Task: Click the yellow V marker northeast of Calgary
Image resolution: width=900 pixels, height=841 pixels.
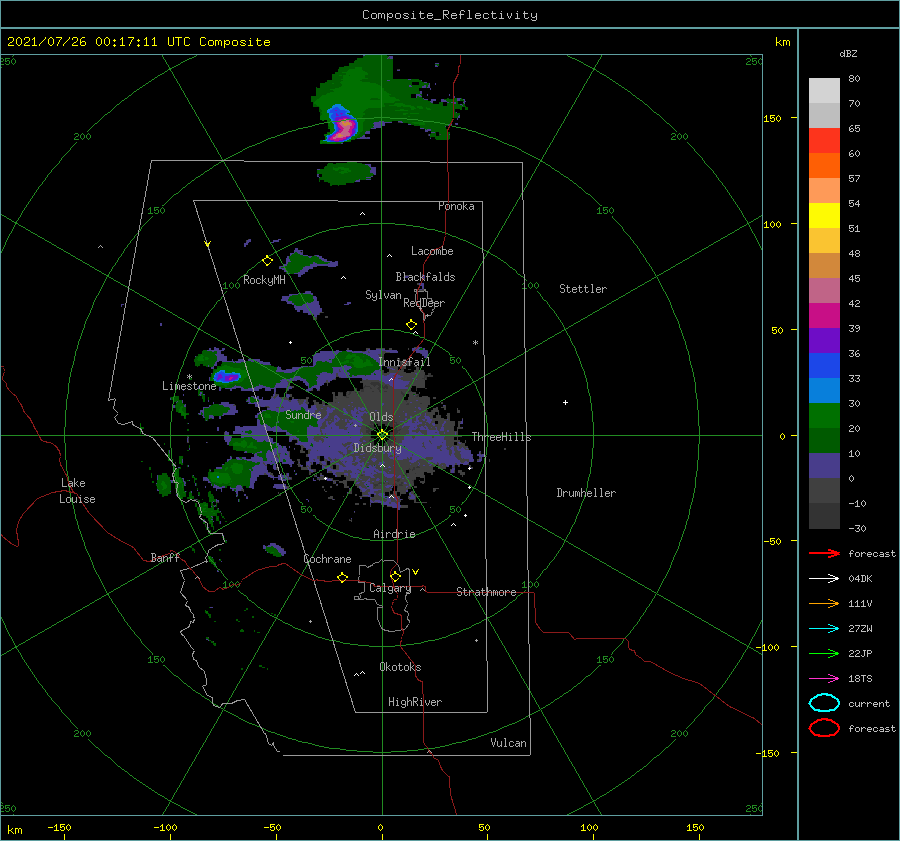Action: (416, 572)
